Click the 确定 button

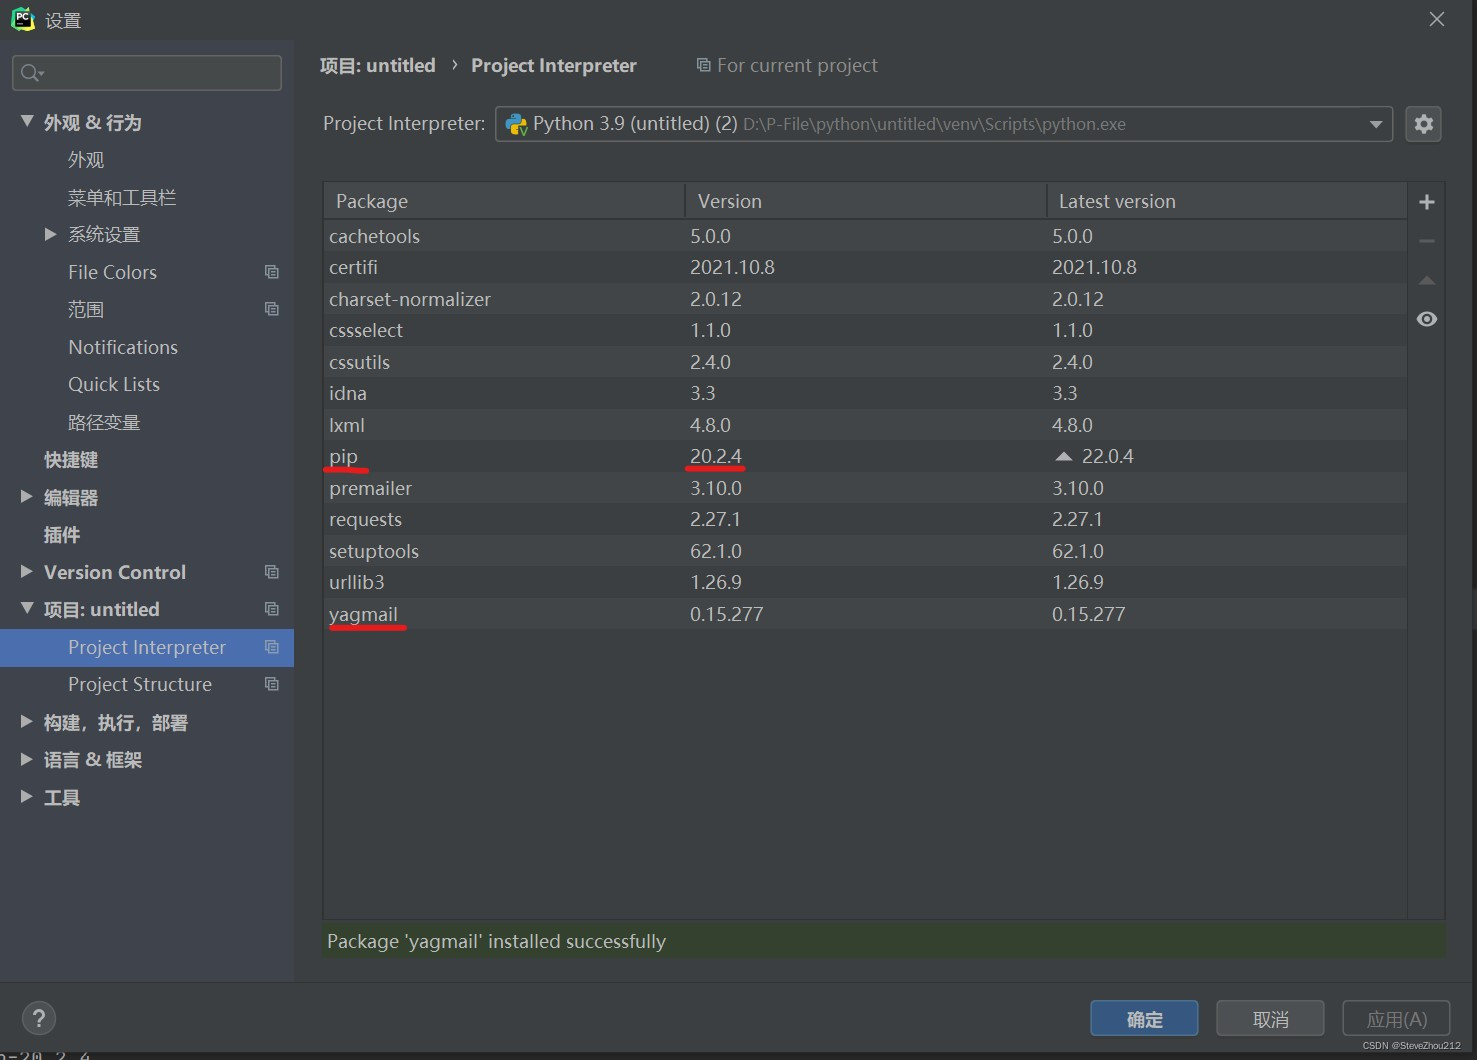coord(1144,1019)
